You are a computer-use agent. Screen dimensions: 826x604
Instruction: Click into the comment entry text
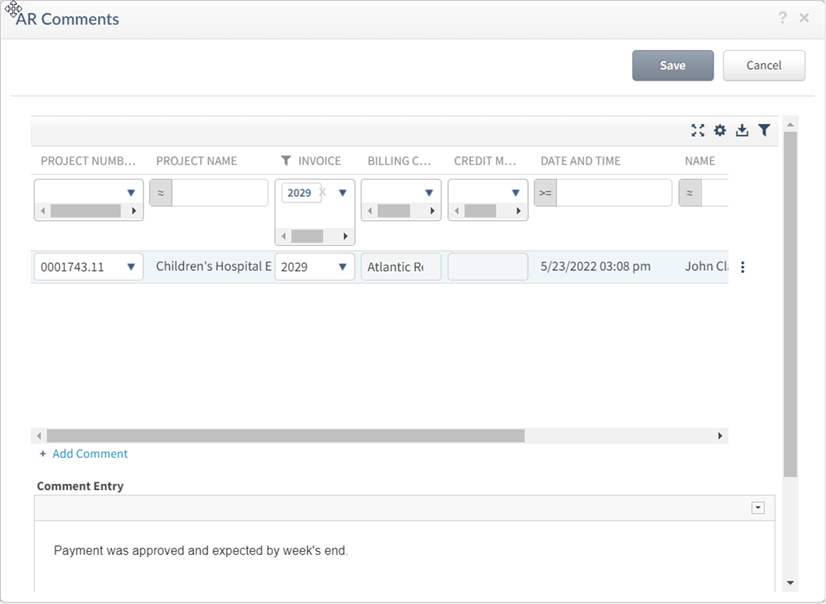tap(201, 551)
